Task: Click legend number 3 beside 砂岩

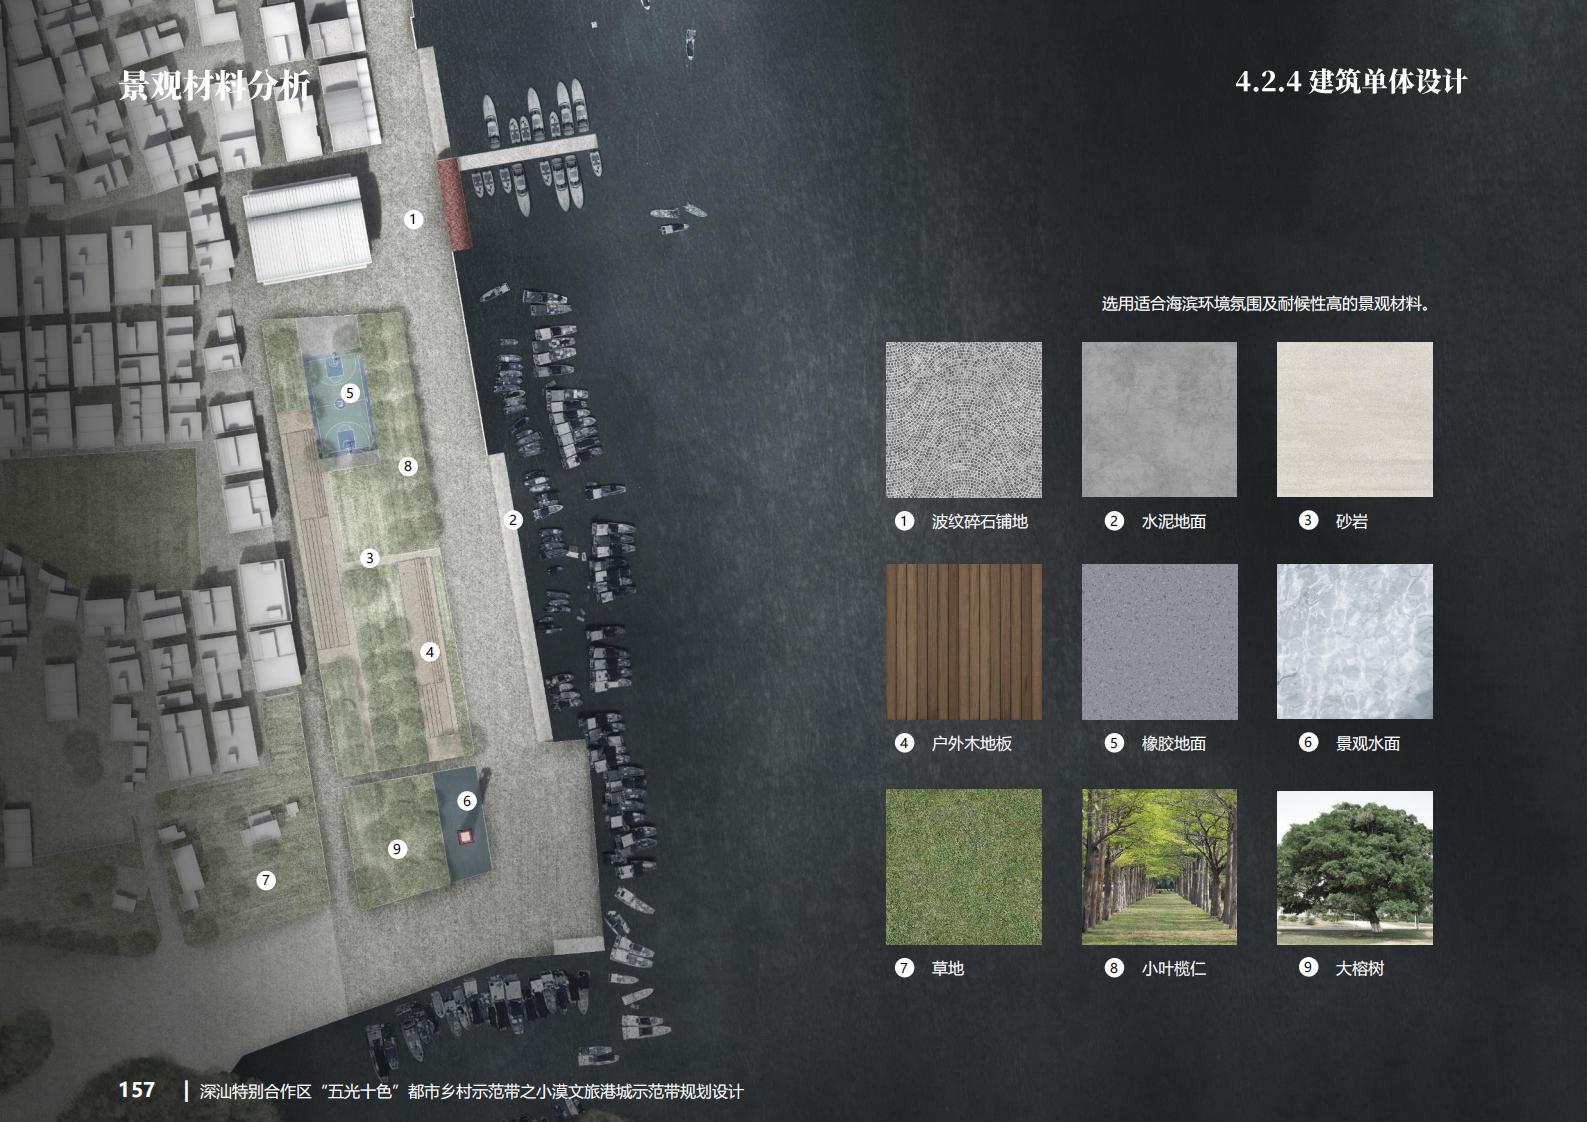Action: tap(1308, 520)
